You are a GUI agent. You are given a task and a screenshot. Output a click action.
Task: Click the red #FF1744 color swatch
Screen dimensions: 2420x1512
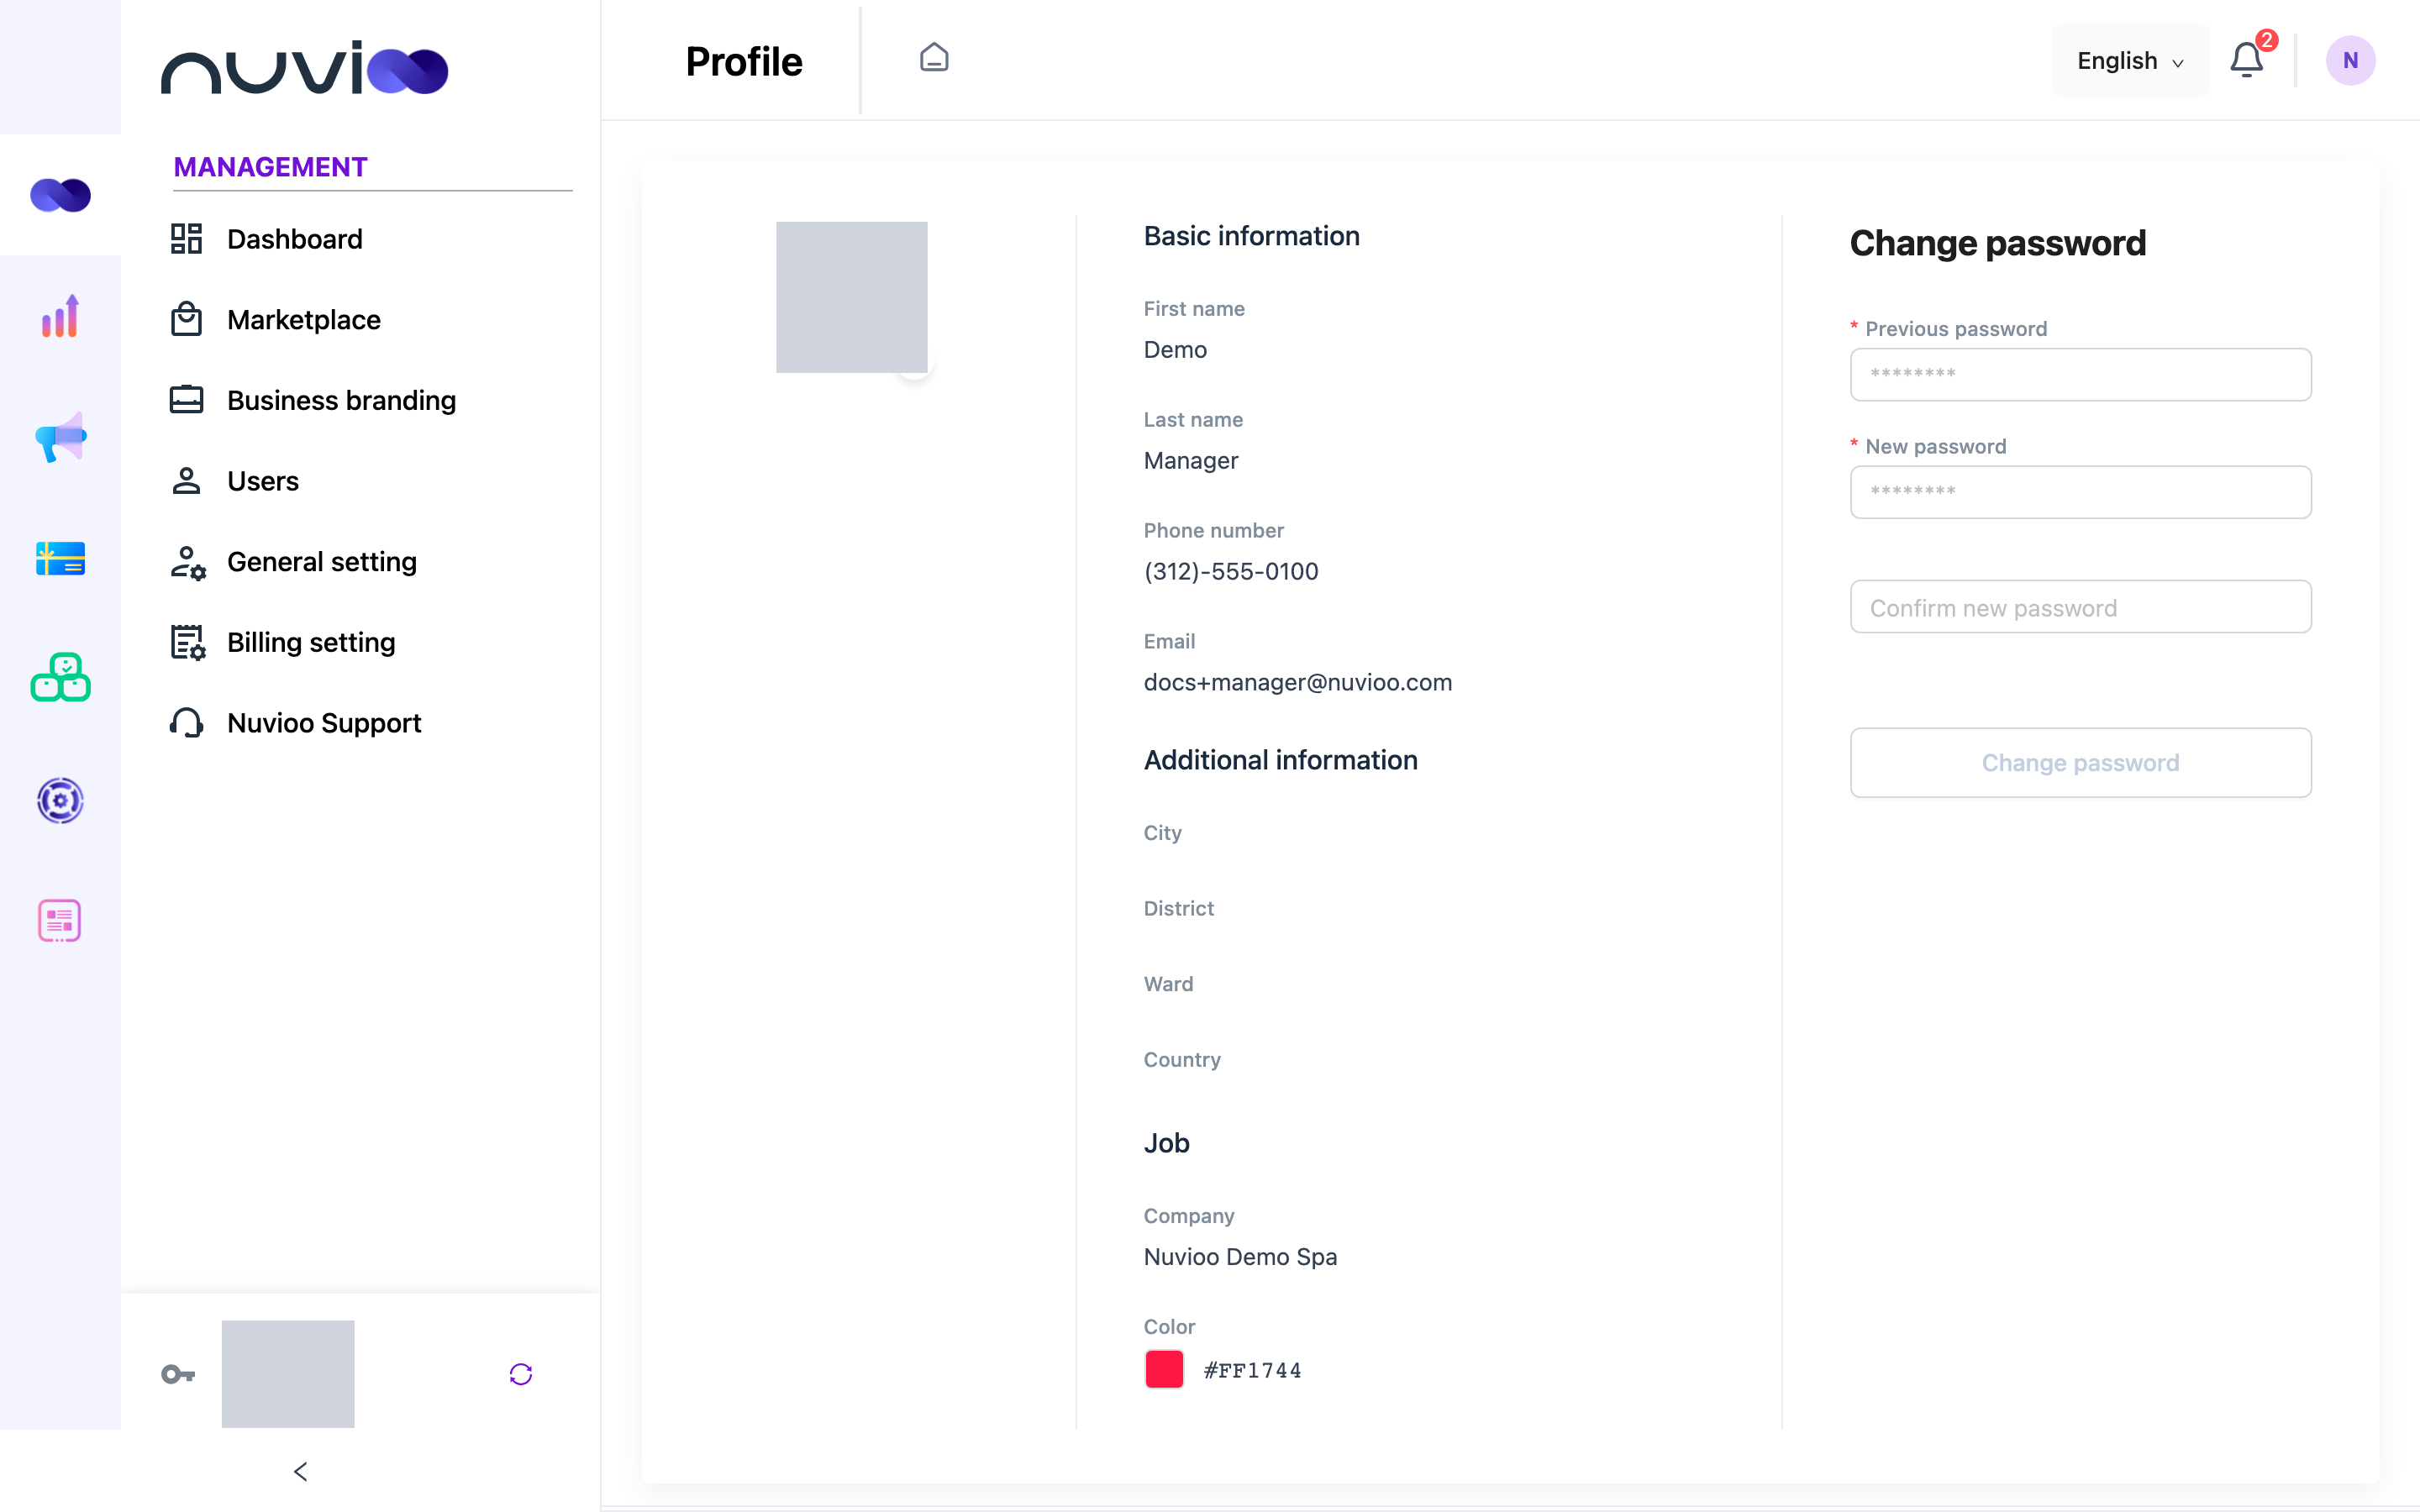click(1164, 1369)
